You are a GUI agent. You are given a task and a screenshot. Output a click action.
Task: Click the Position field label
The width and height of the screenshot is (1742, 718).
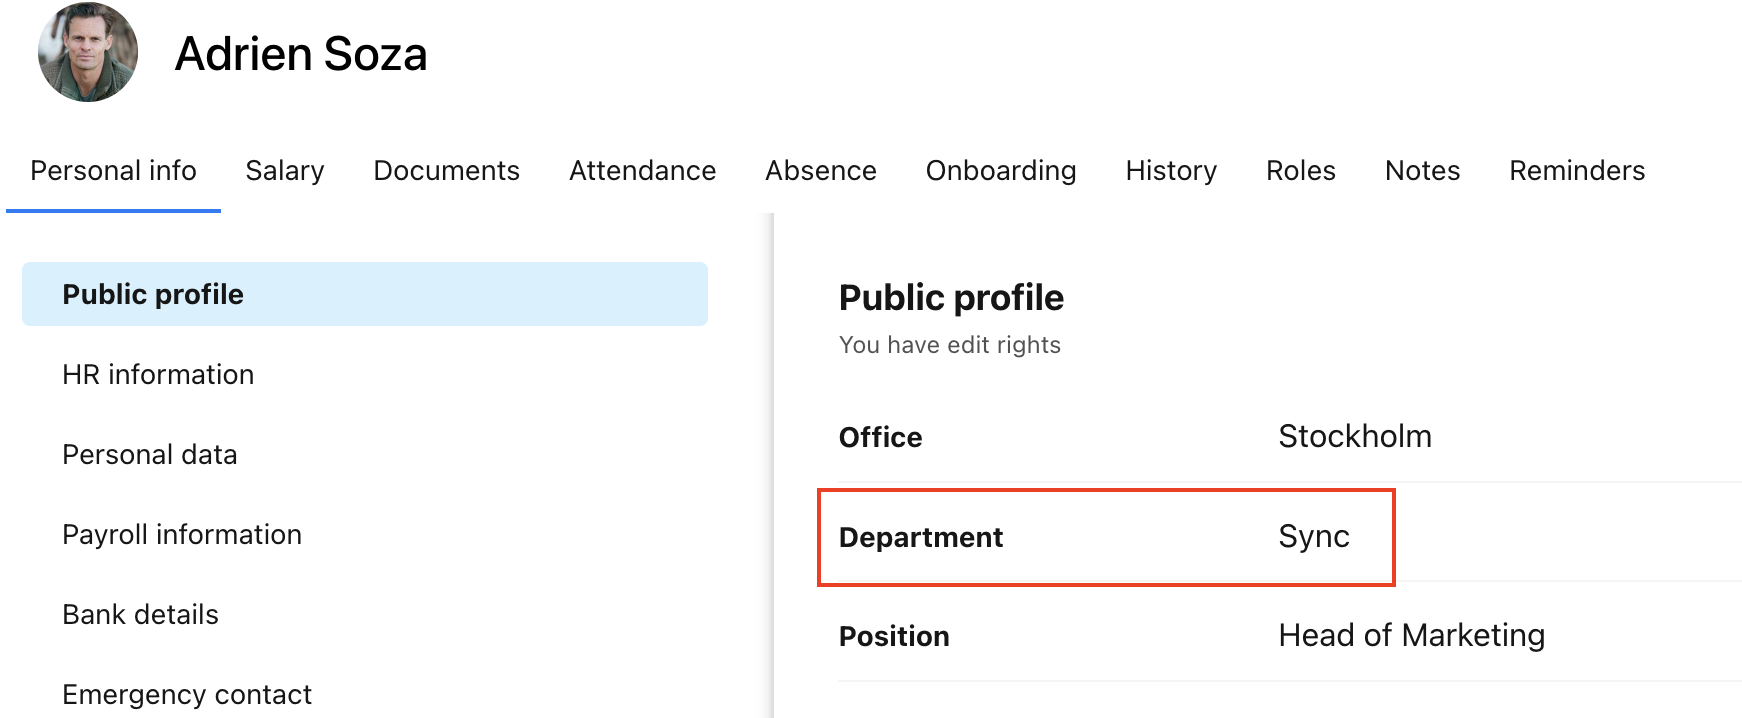pos(894,636)
